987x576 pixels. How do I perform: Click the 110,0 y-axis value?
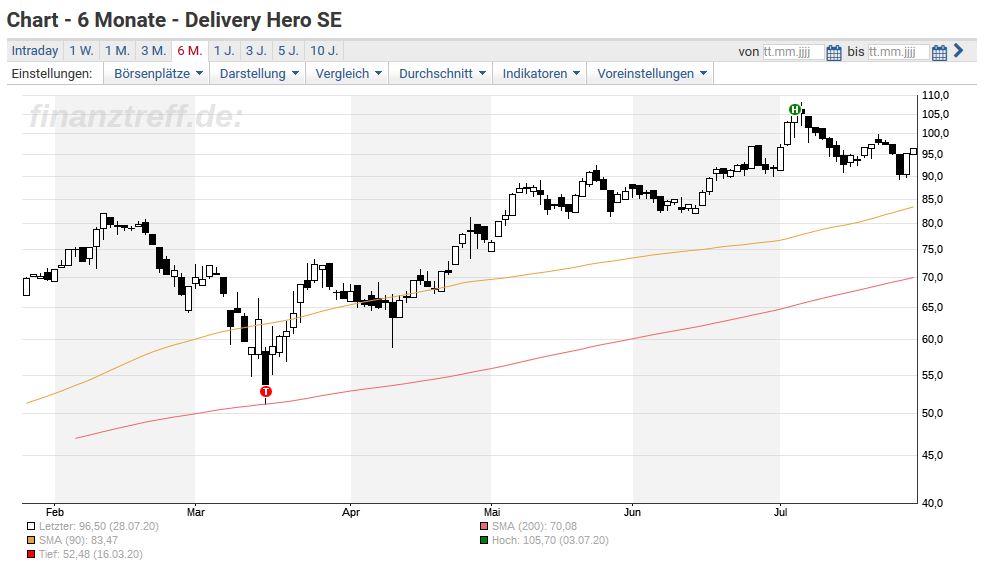[x=935, y=96]
